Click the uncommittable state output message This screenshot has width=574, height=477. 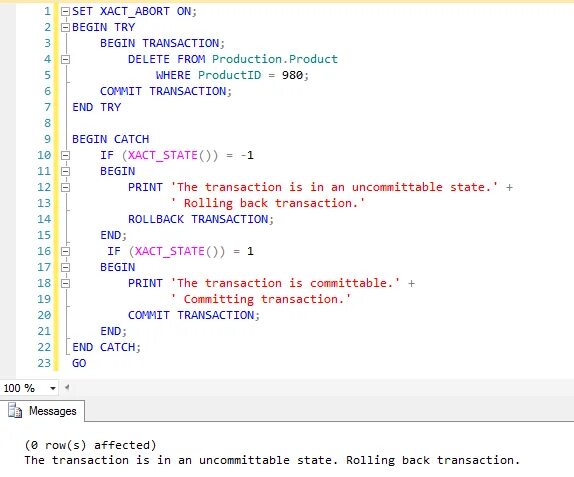tap(272, 460)
